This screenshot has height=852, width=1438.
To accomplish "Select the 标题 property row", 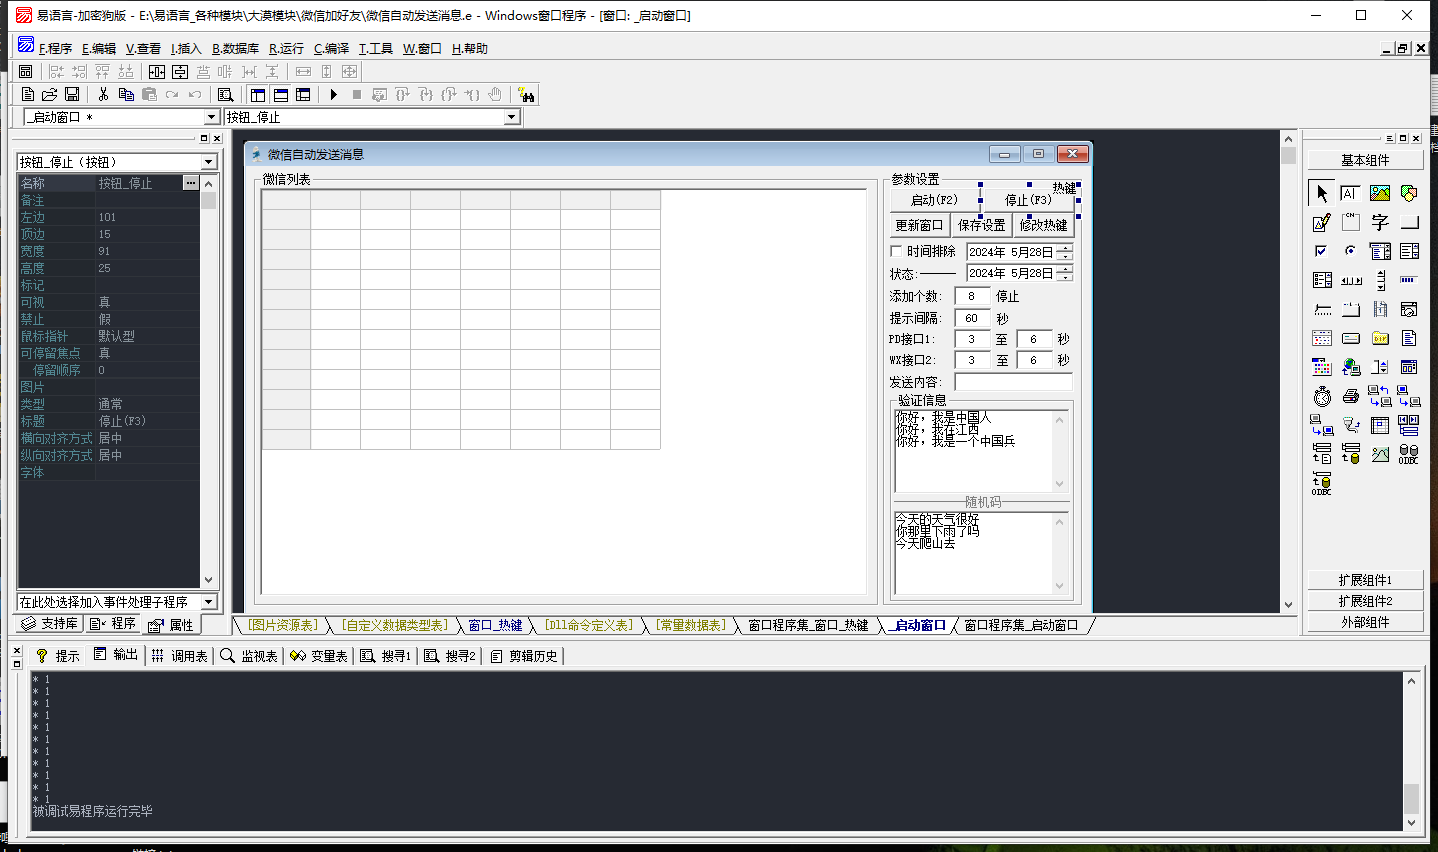I will pos(109,421).
